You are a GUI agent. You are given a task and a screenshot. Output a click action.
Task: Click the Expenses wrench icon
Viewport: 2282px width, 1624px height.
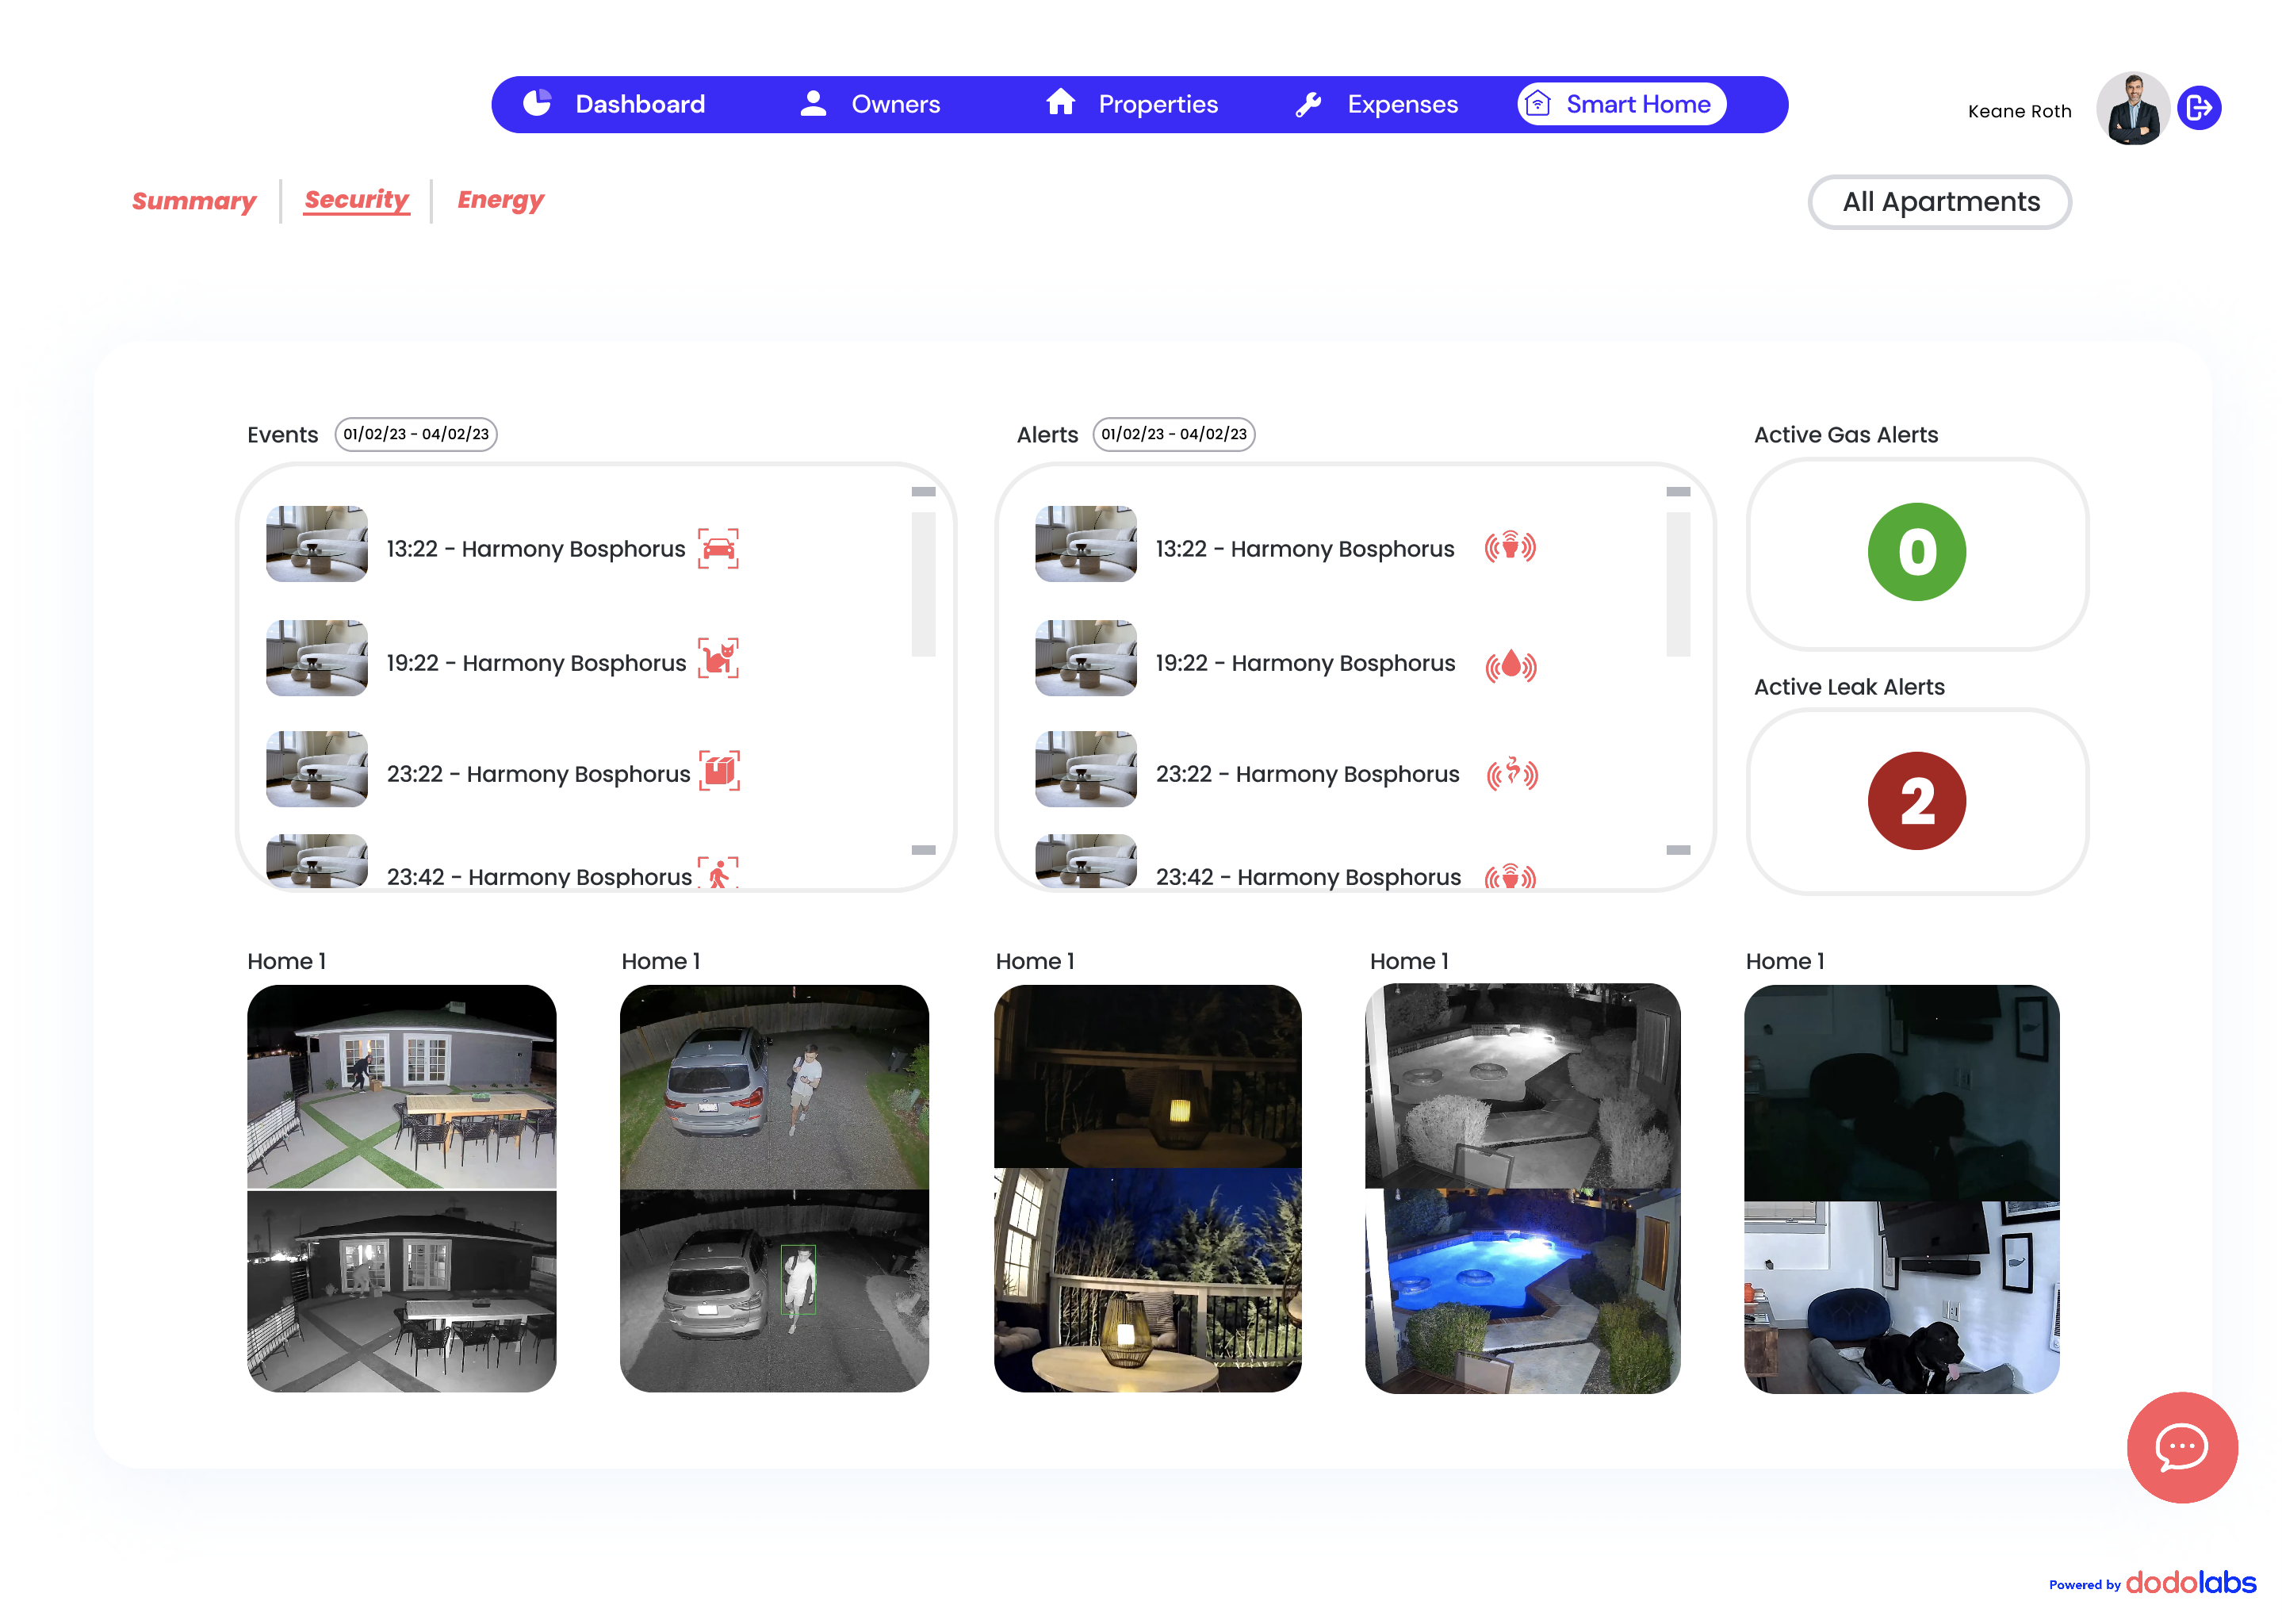click(x=1308, y=104)
